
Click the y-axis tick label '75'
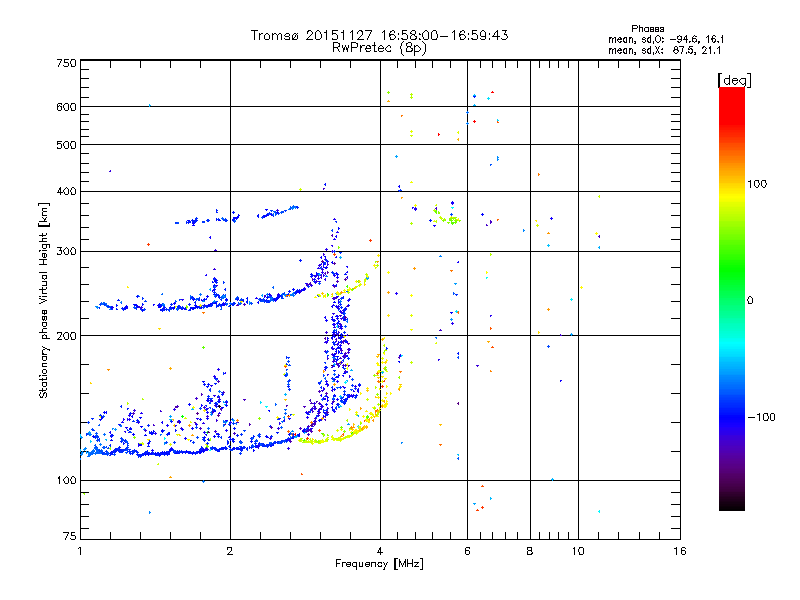click(x=70, y=536)
